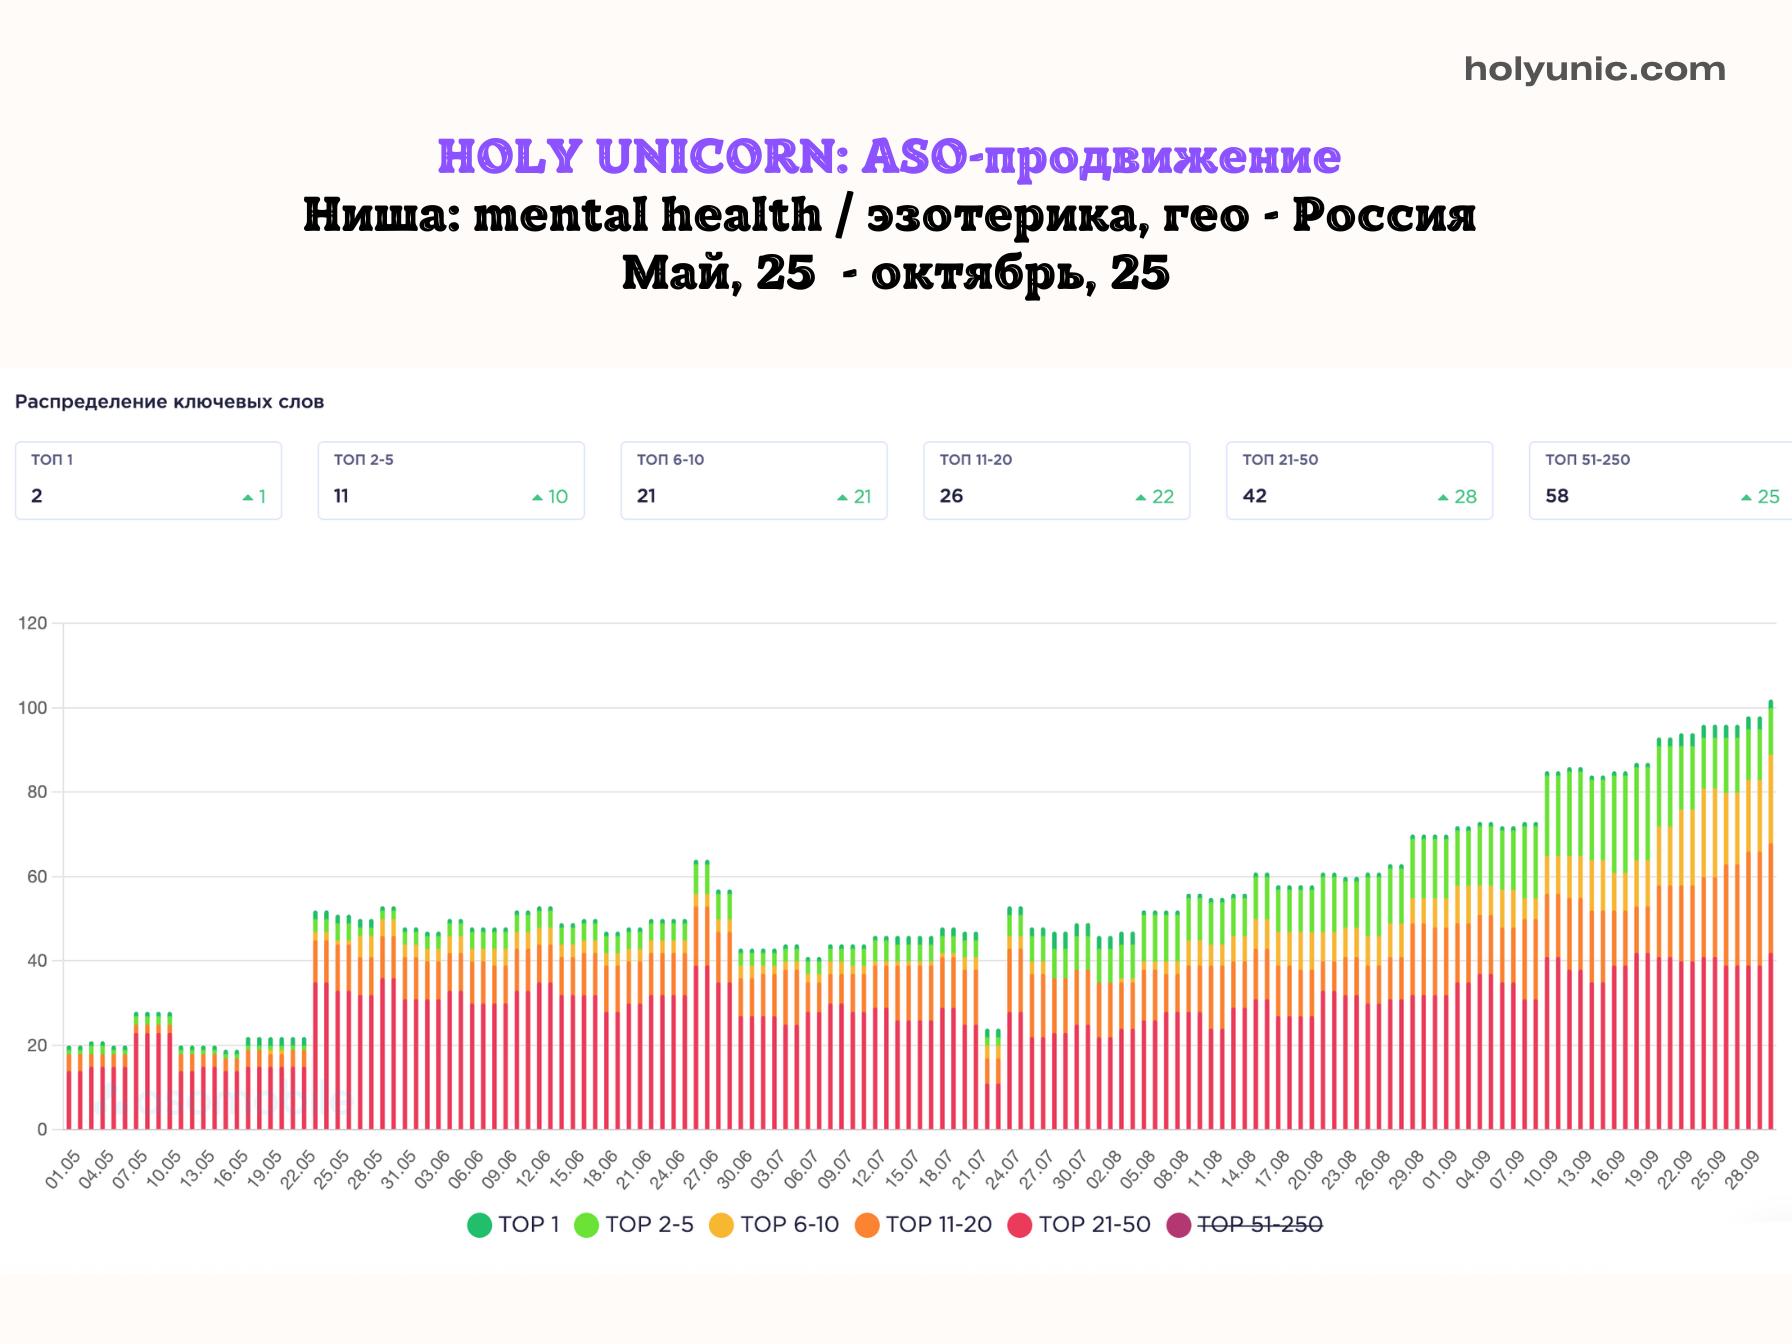Open the holyunic.com link

(1594, 69)
